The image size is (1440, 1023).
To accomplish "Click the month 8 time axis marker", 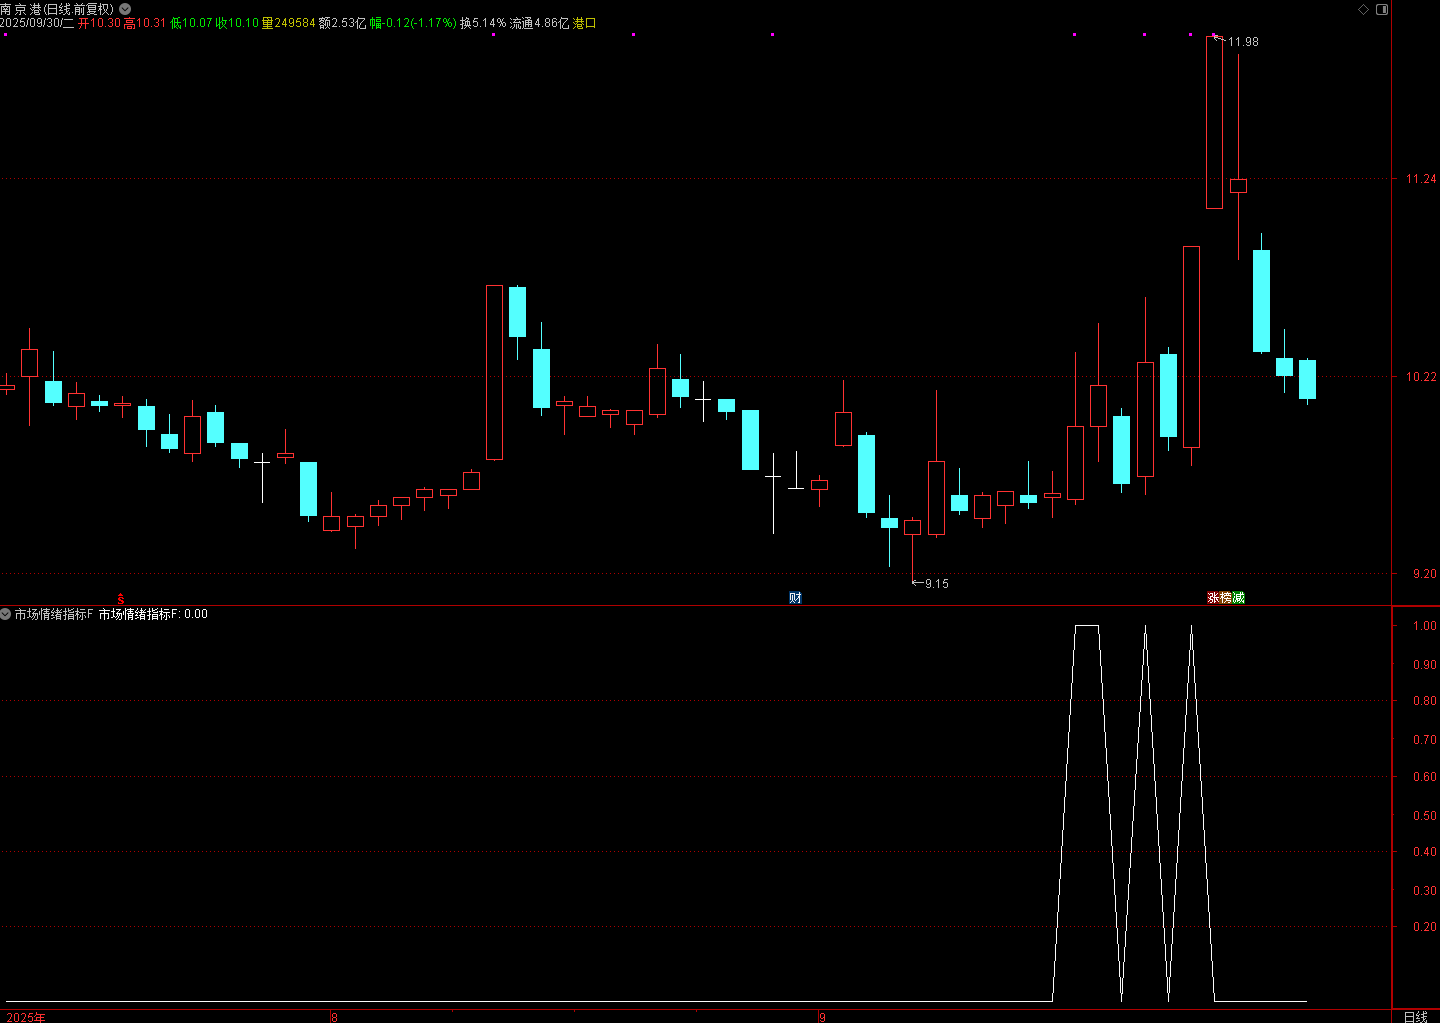I will coord(335,1017).
